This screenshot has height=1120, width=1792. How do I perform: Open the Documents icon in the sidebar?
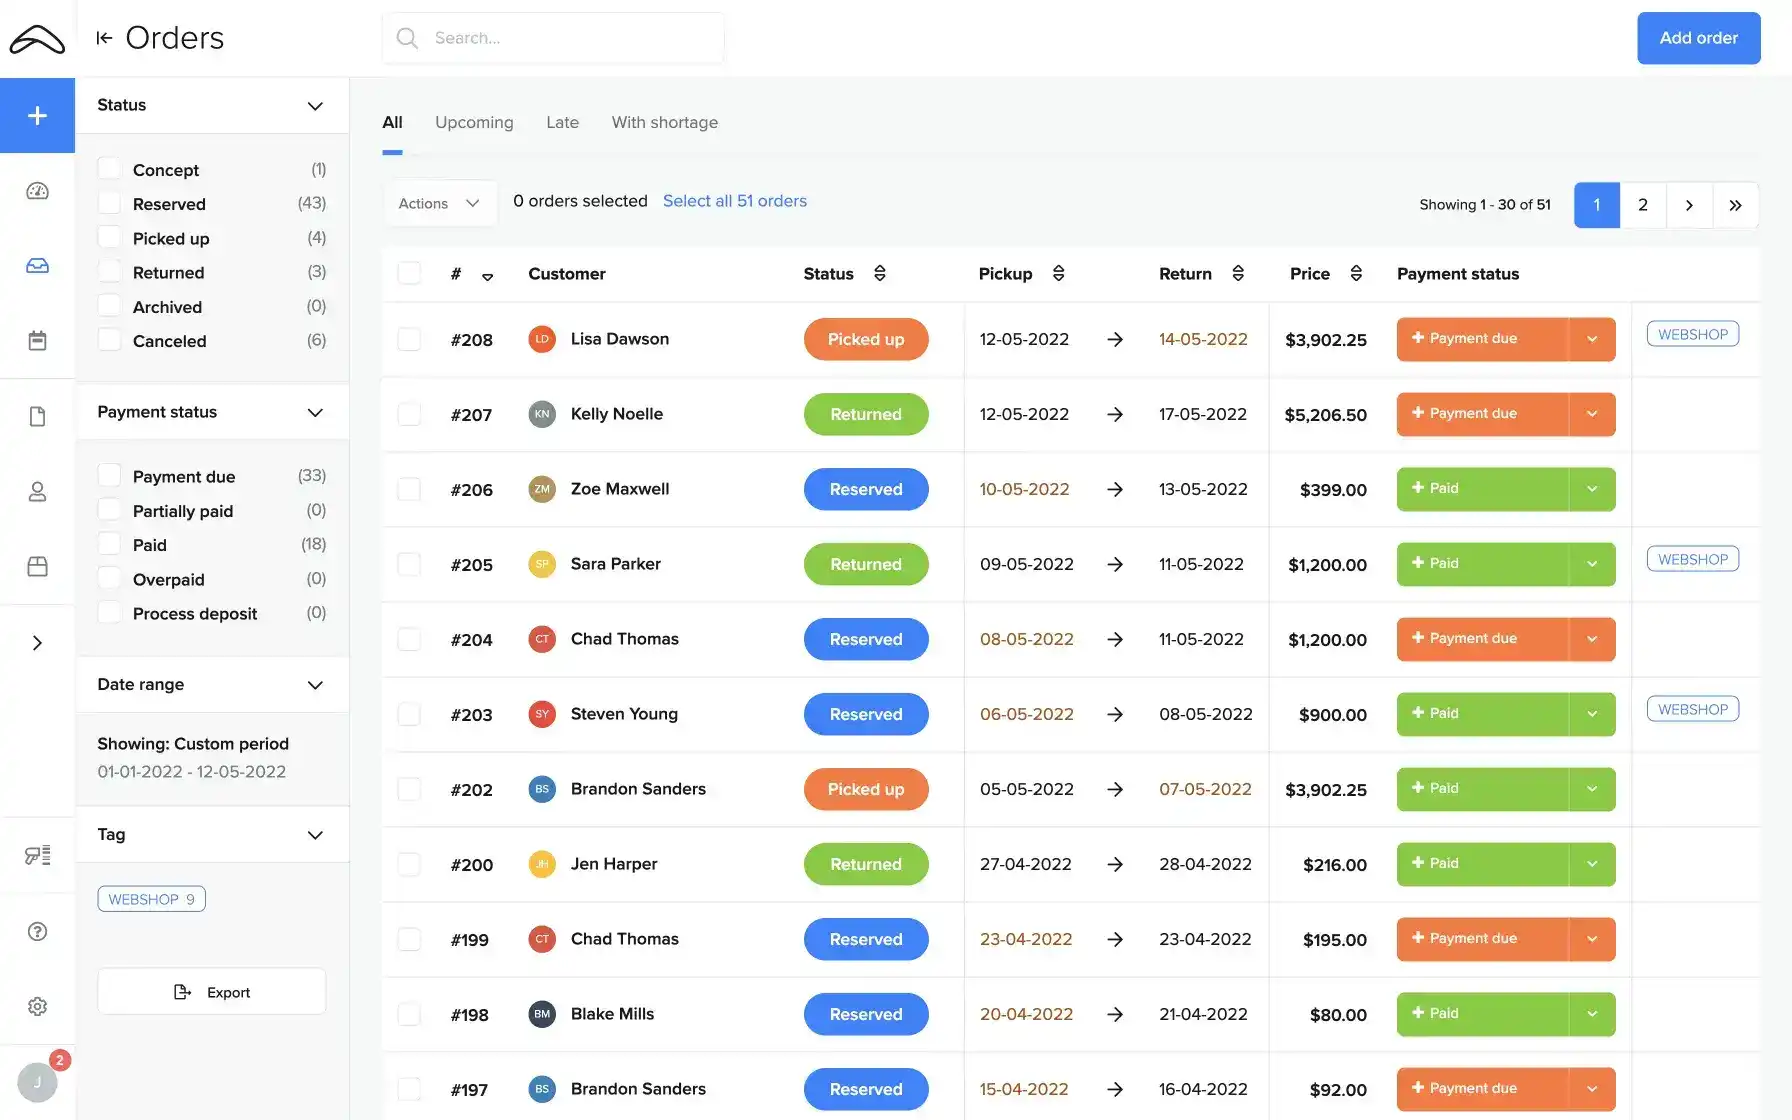(37, 416)
